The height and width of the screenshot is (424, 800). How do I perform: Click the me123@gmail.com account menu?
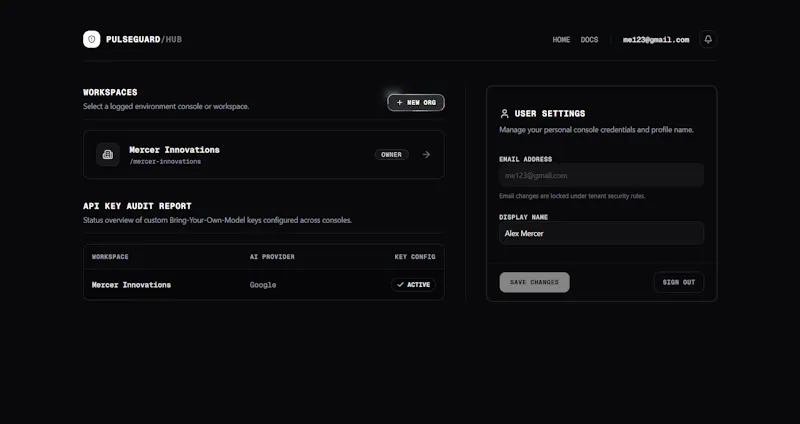(656, 40)
